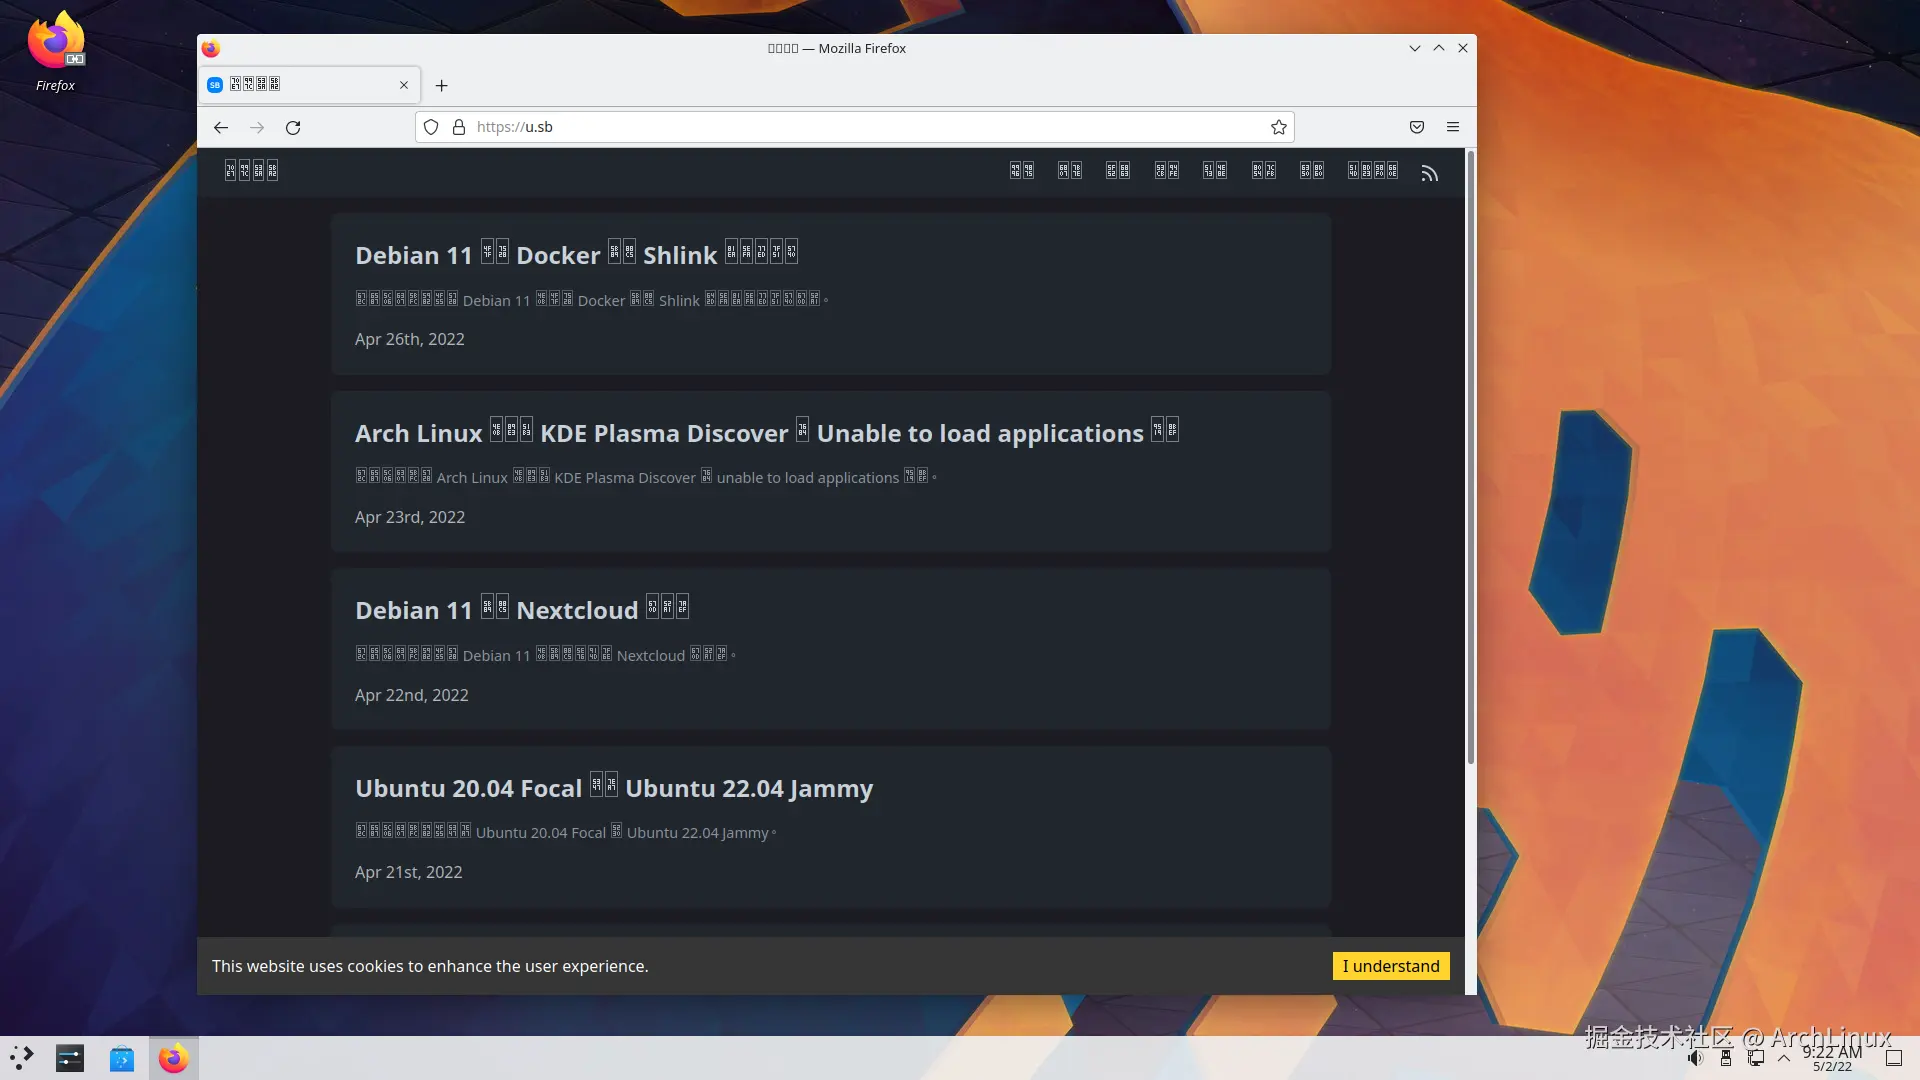
Task: Open the Debian 11 Nextcloud article
Action: pos(521,610)
